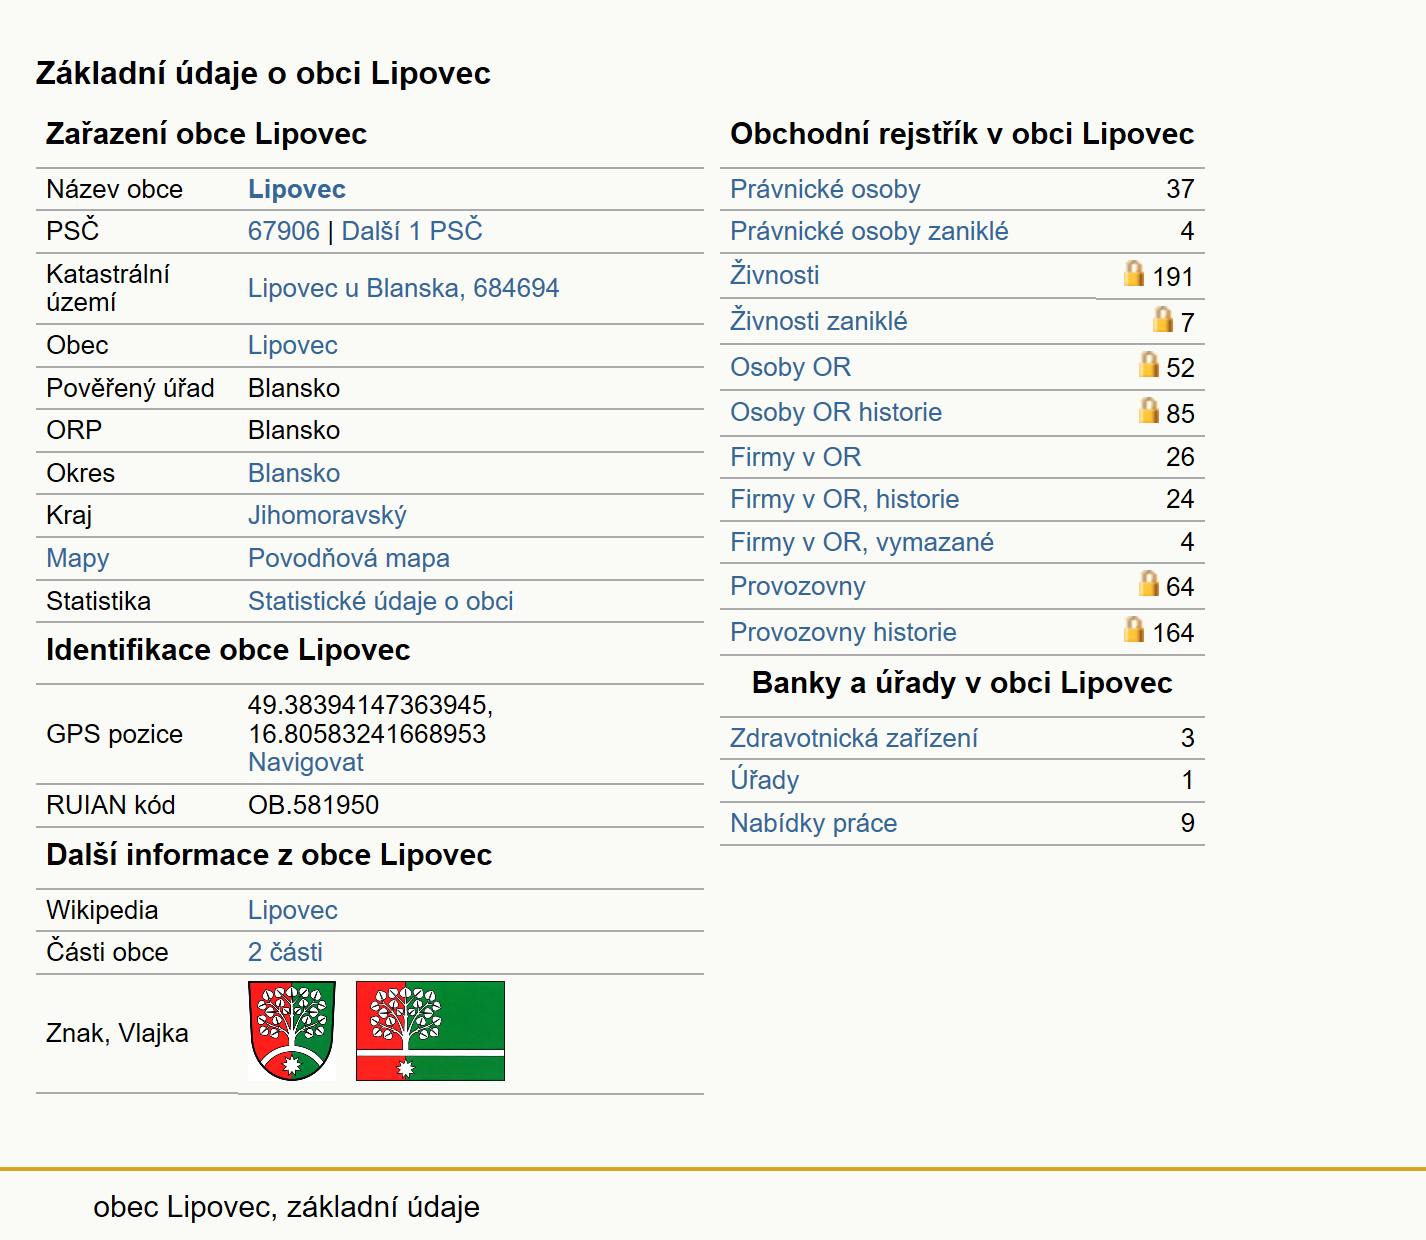Screen dimensions: 1426x1240
Task: Open the Provozovny link
Action: [797, 586]
